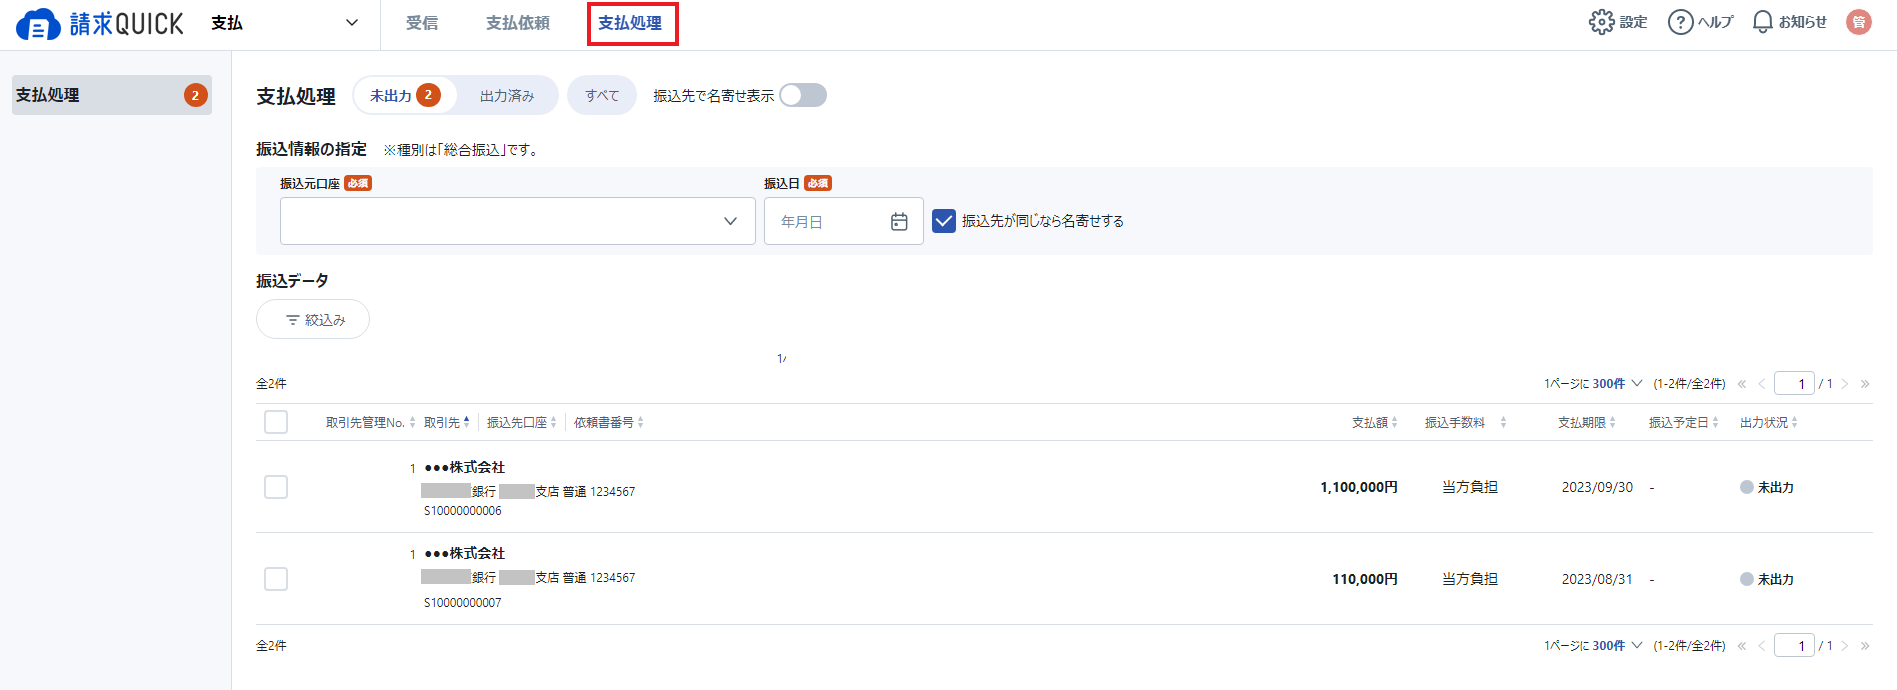The width and height of the screenshot is (1897, 690).
Task: Sort by 振込先口座 column
Action: point(522,423)
